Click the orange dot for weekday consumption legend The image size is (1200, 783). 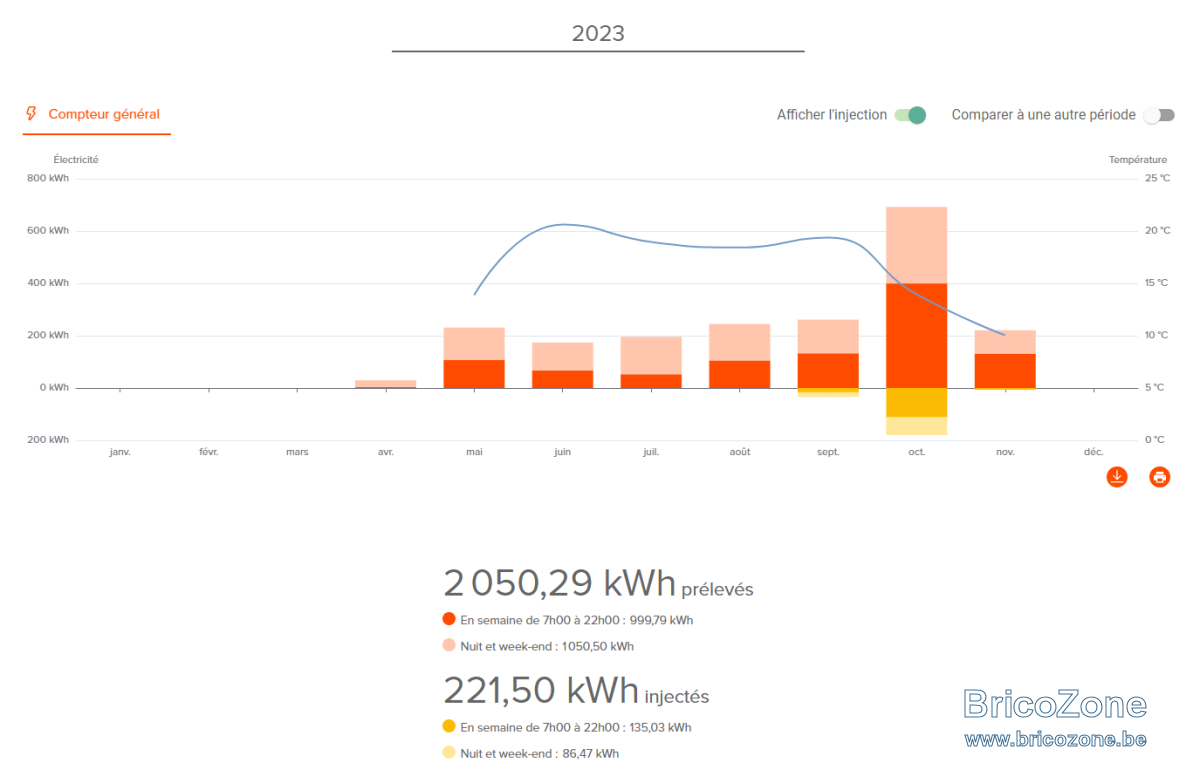click(x=449, y=619)
